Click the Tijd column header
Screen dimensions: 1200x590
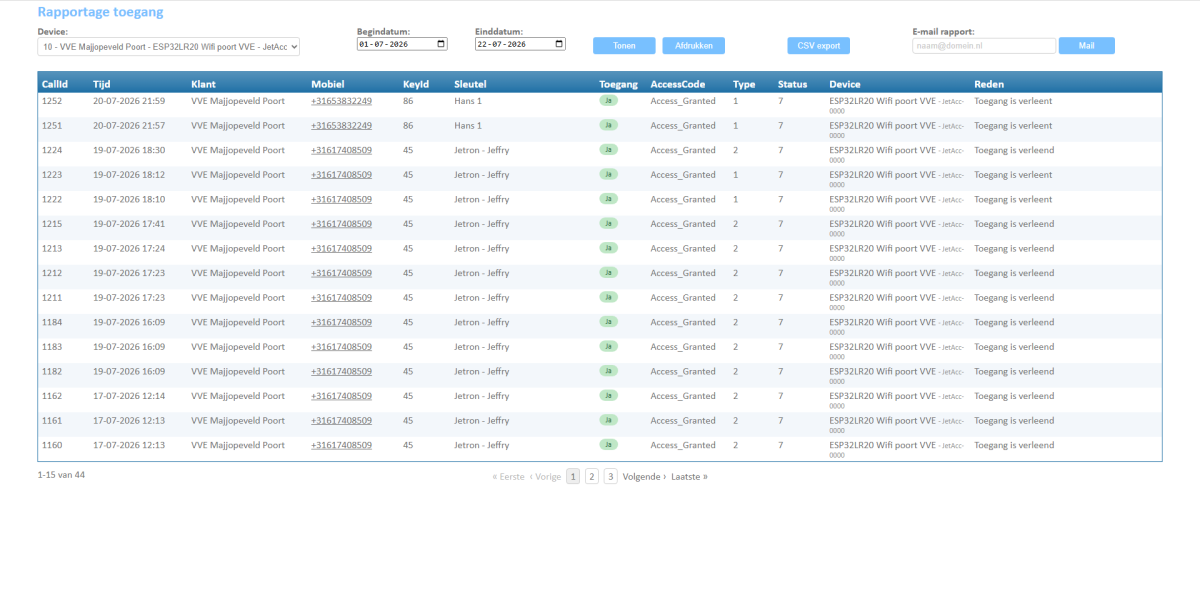(102, 84)
